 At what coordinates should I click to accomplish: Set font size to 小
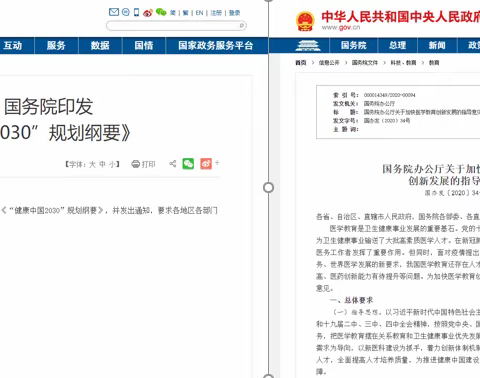coord(113,164)
